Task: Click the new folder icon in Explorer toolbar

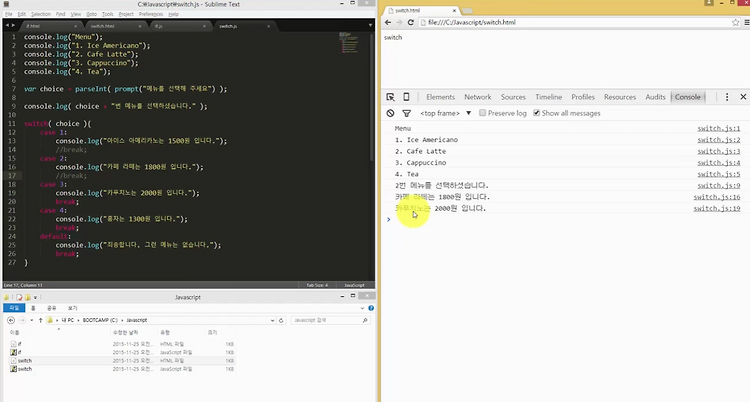Action: coord(28,297)
